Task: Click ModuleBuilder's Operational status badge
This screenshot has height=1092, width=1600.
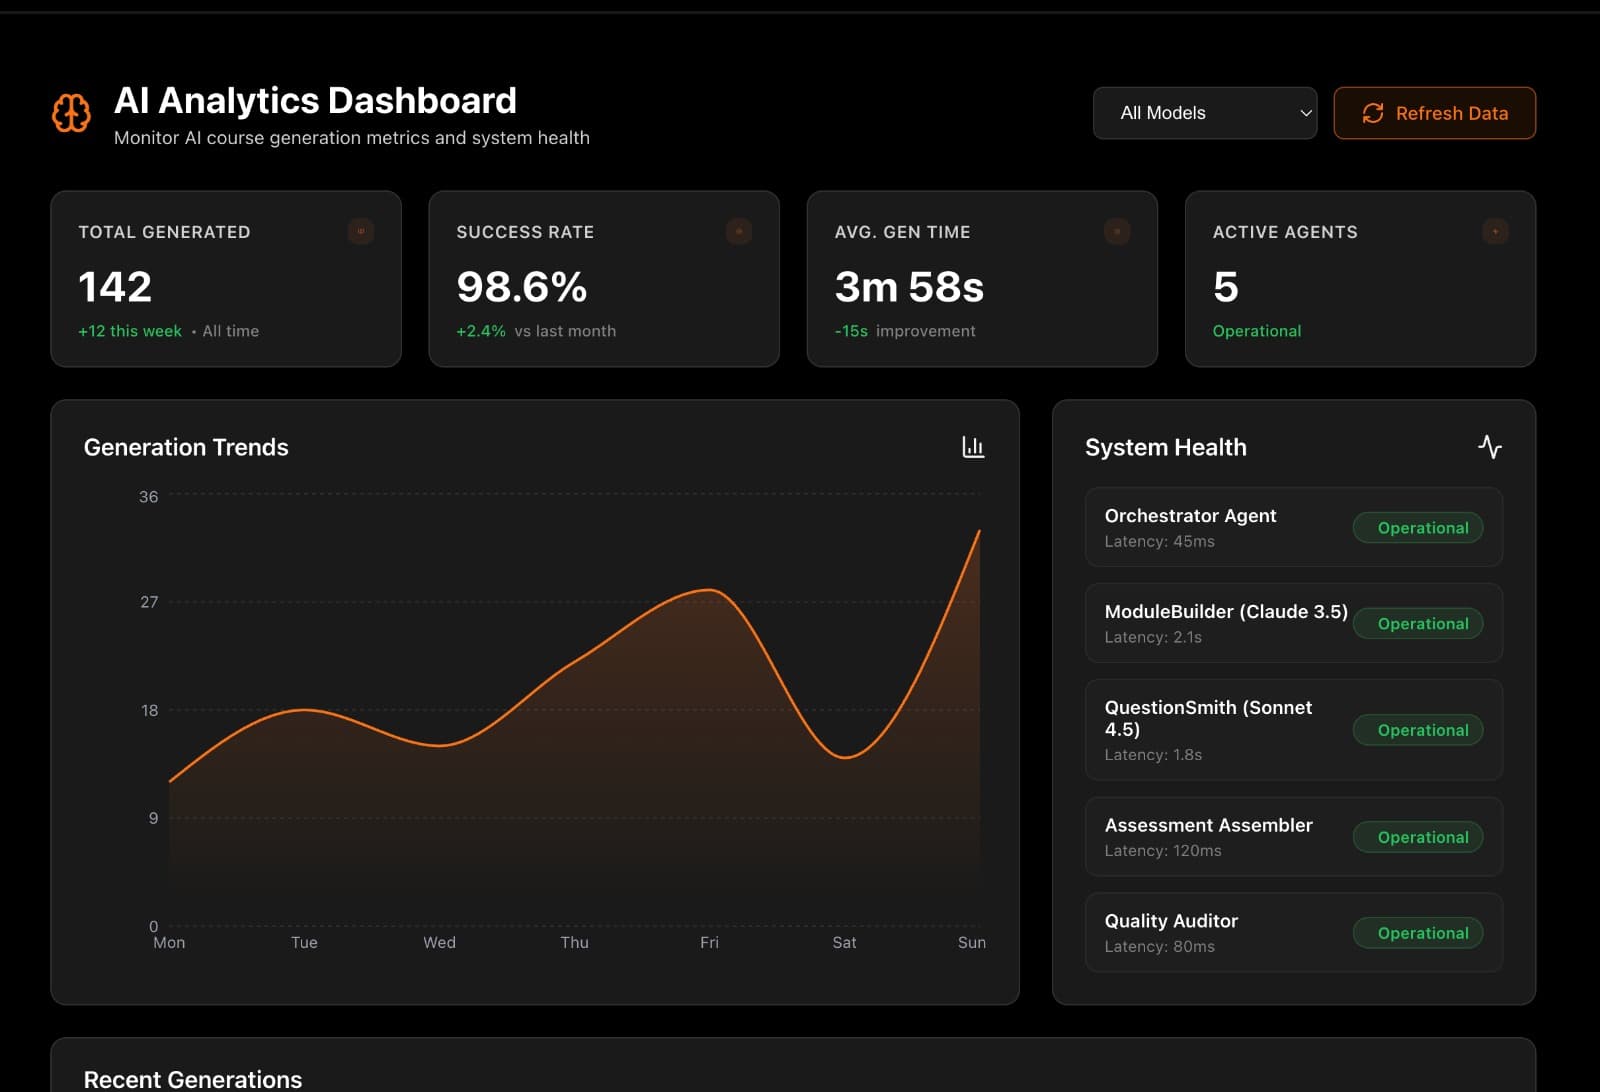Action: click(1417, 624)
